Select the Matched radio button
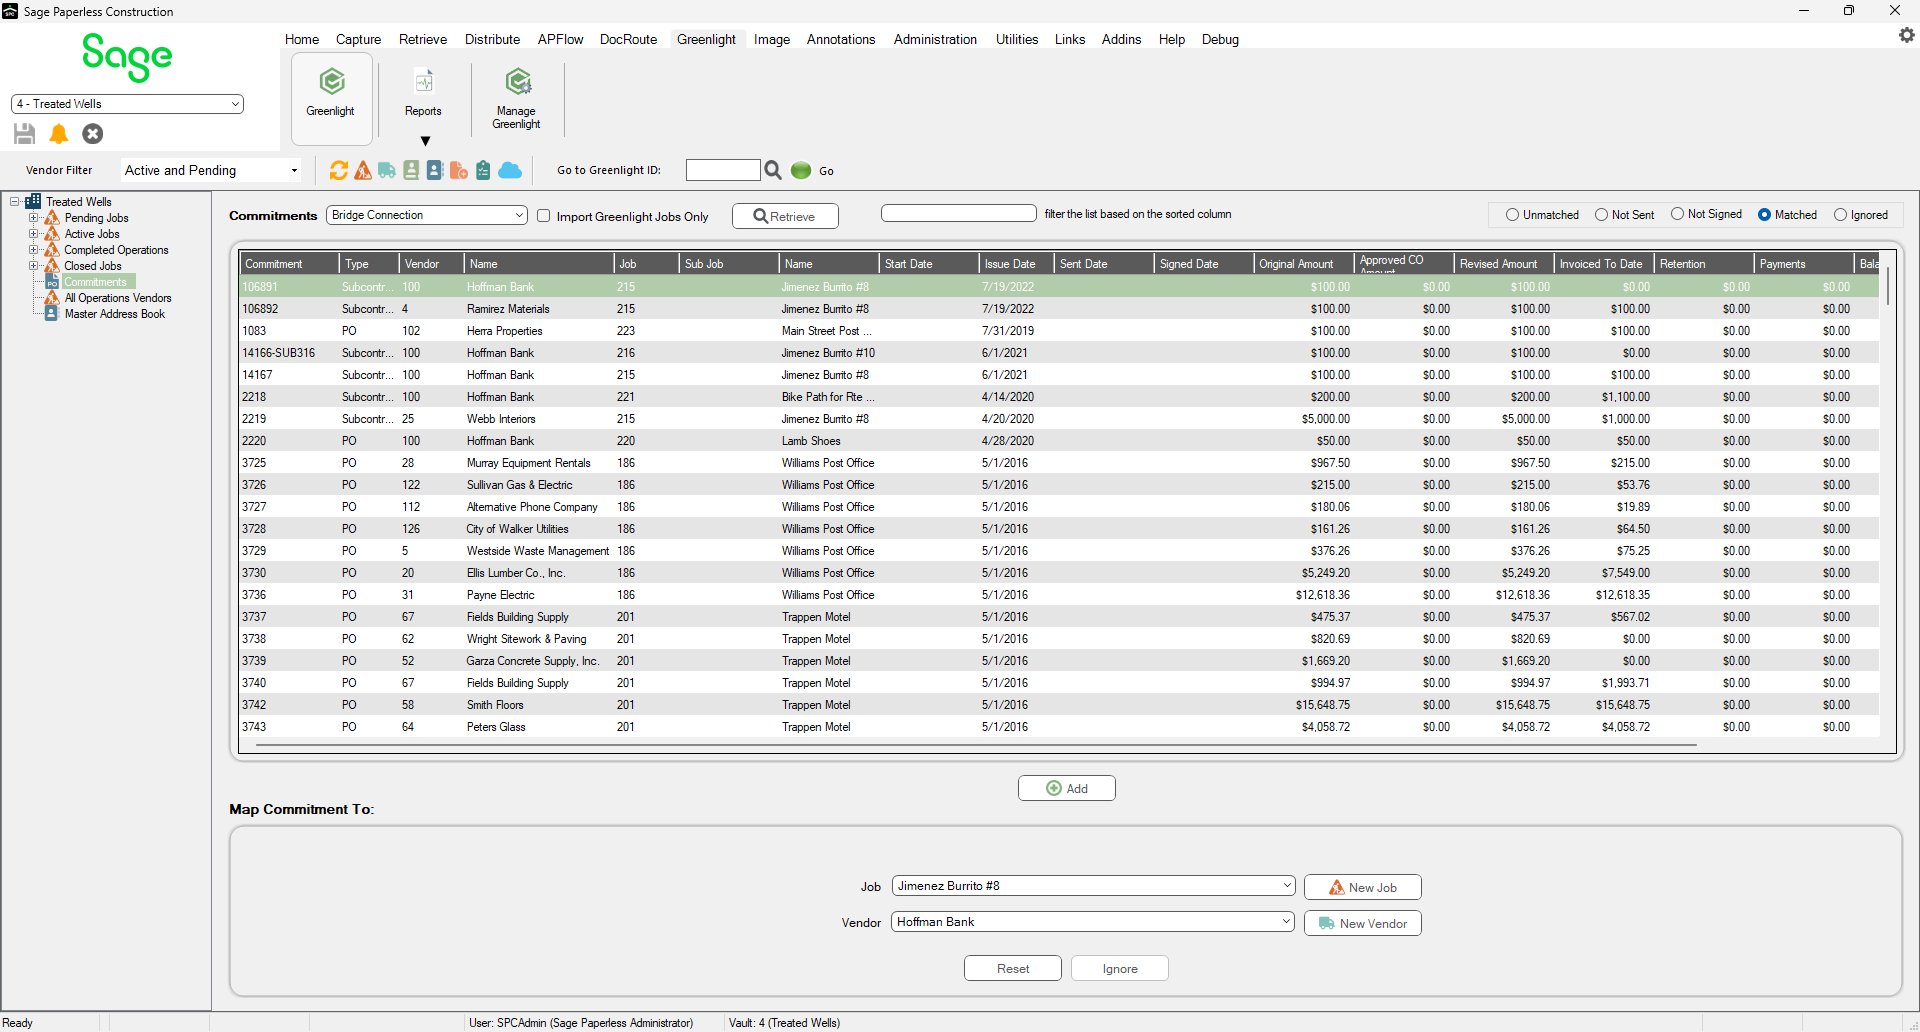 [x=1764, y=215]
